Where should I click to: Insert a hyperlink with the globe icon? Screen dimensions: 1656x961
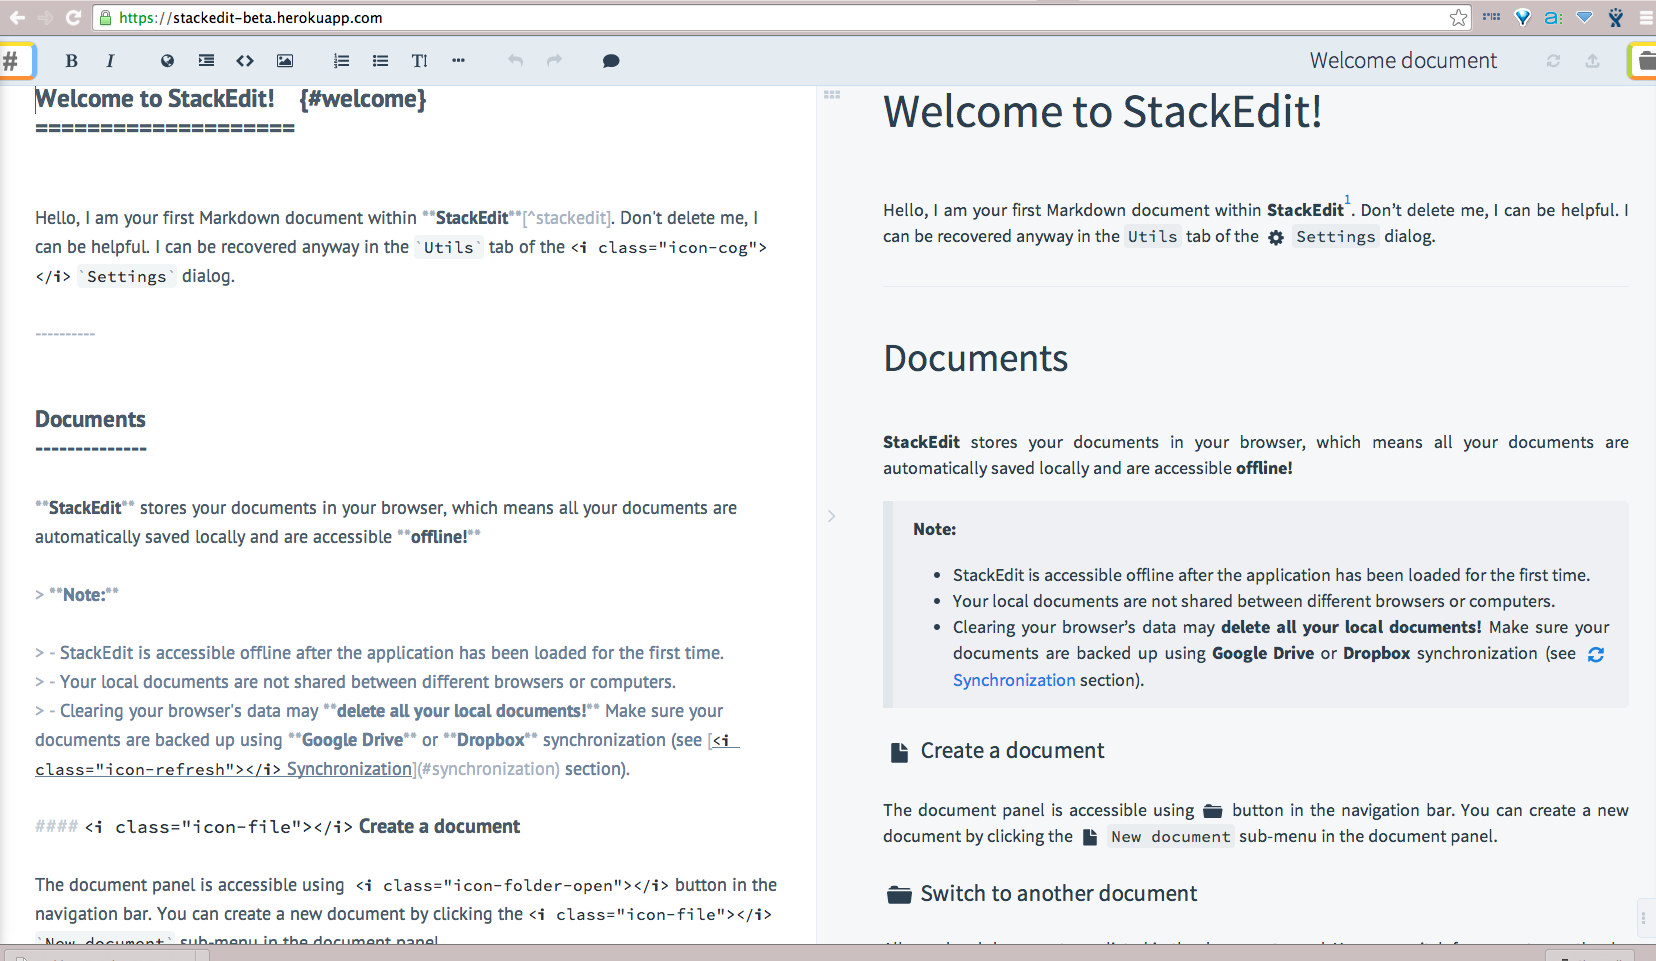point(167,61)
